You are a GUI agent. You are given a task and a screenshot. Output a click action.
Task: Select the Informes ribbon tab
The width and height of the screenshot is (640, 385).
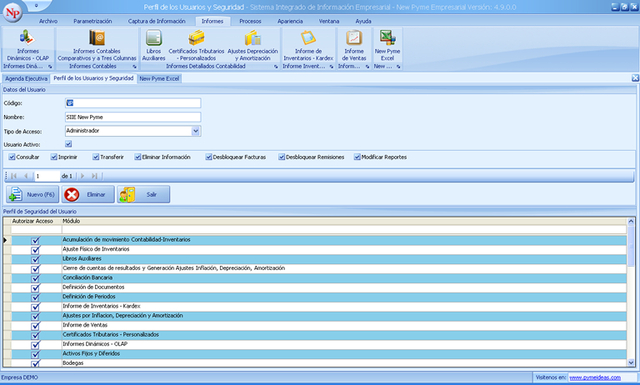point(212,21)
